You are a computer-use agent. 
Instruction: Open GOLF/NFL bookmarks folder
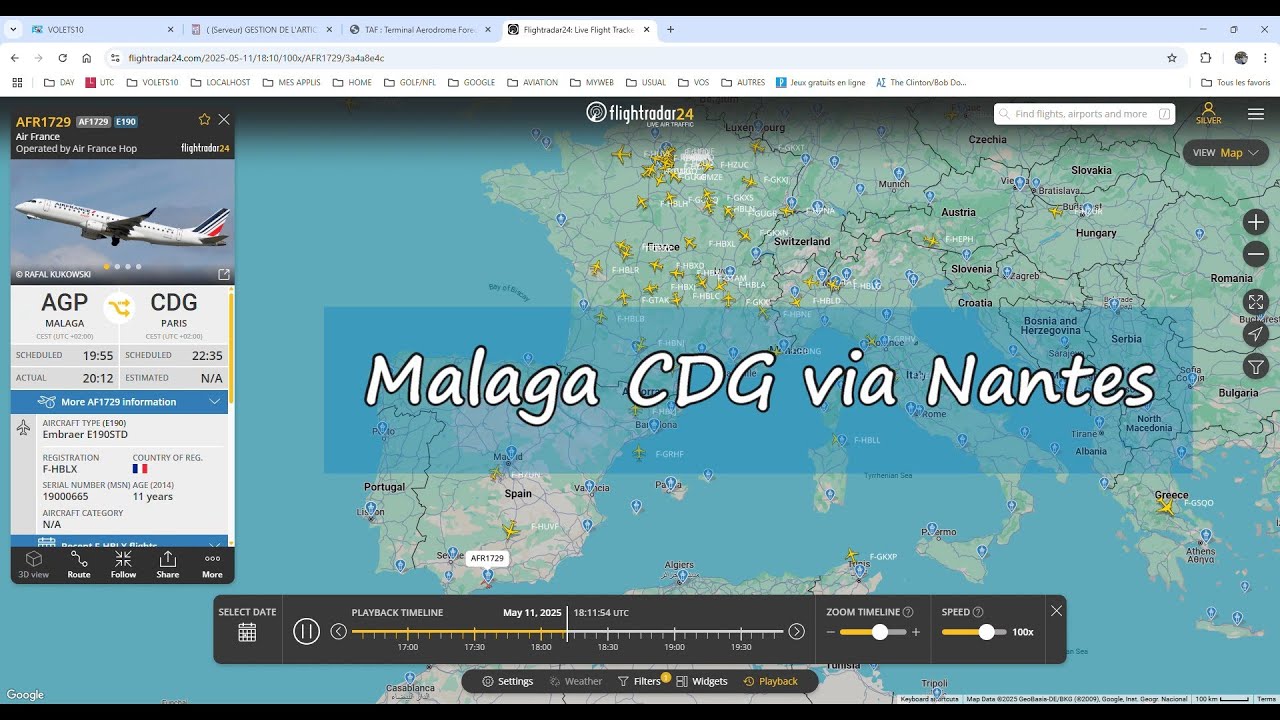(x=409, y=82)
